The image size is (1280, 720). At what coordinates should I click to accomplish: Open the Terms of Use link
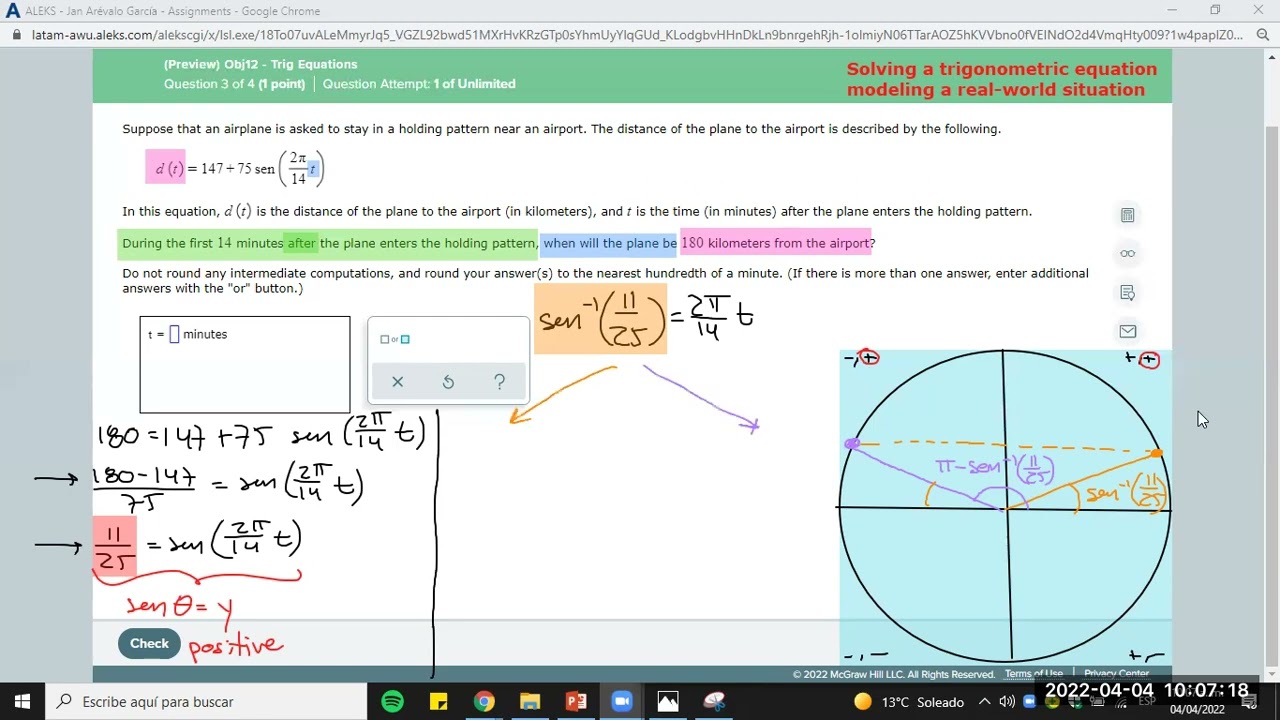tap(1034, 674)
